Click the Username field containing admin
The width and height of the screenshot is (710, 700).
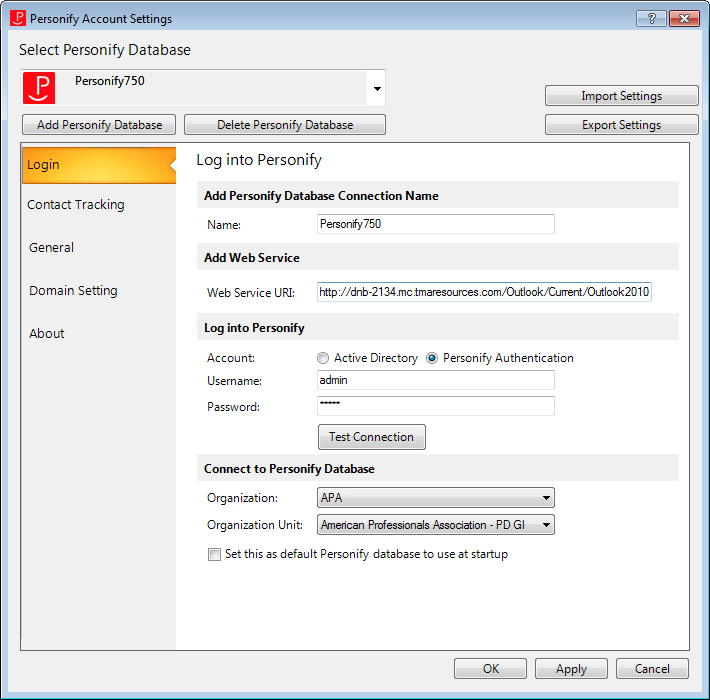click(x=436, y=380)
